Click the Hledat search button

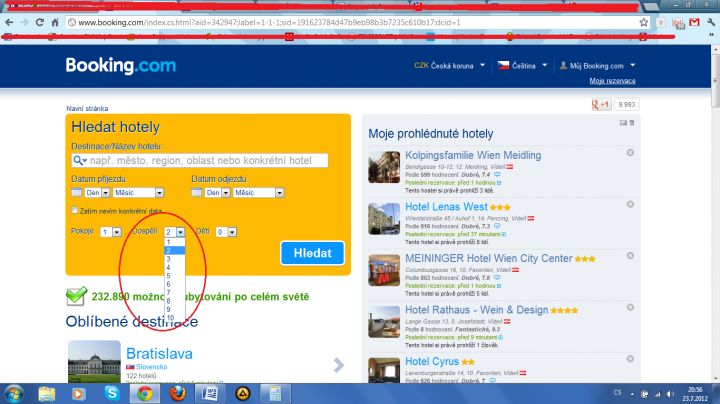(312, 253)
